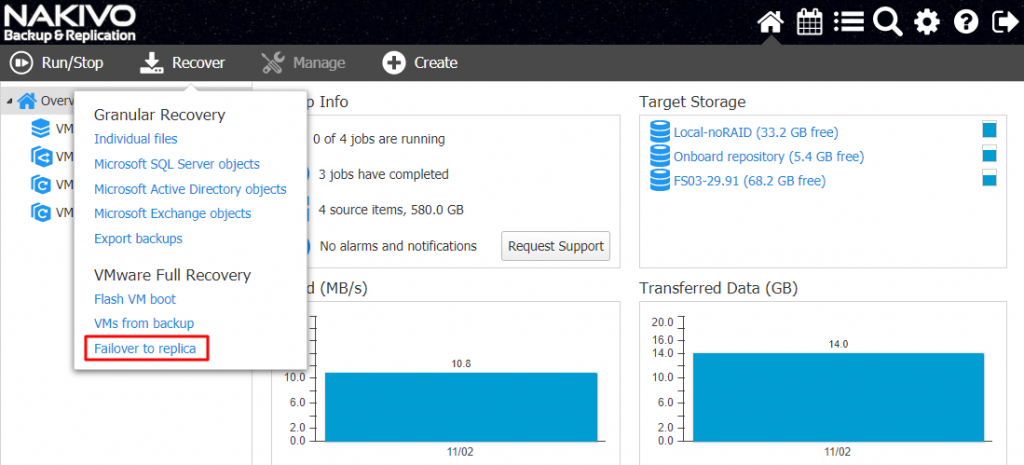Screen dimensions: 1024x465
Task: Open the Home dashboard icon
Action: [771, 24]
